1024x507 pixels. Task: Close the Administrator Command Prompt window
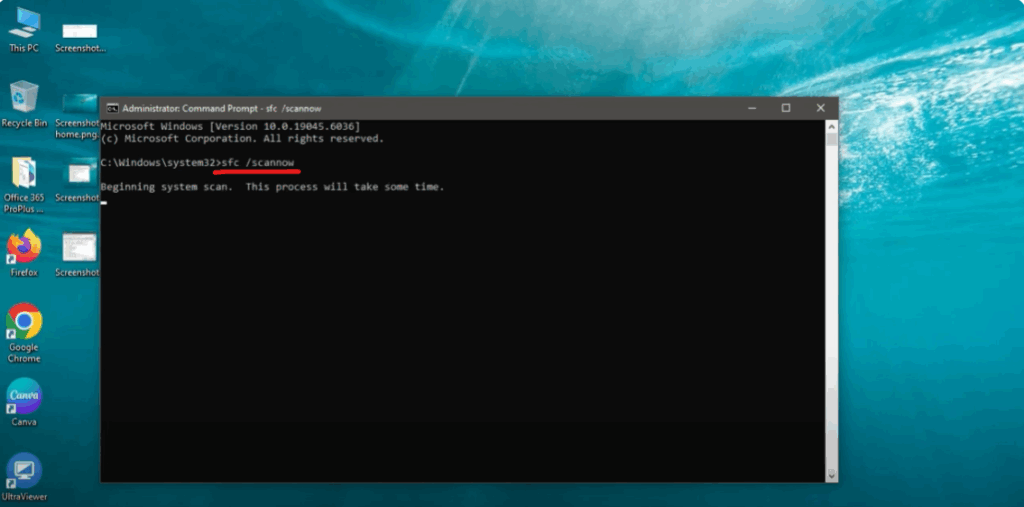pyautogui.click(x=821, y=108)
